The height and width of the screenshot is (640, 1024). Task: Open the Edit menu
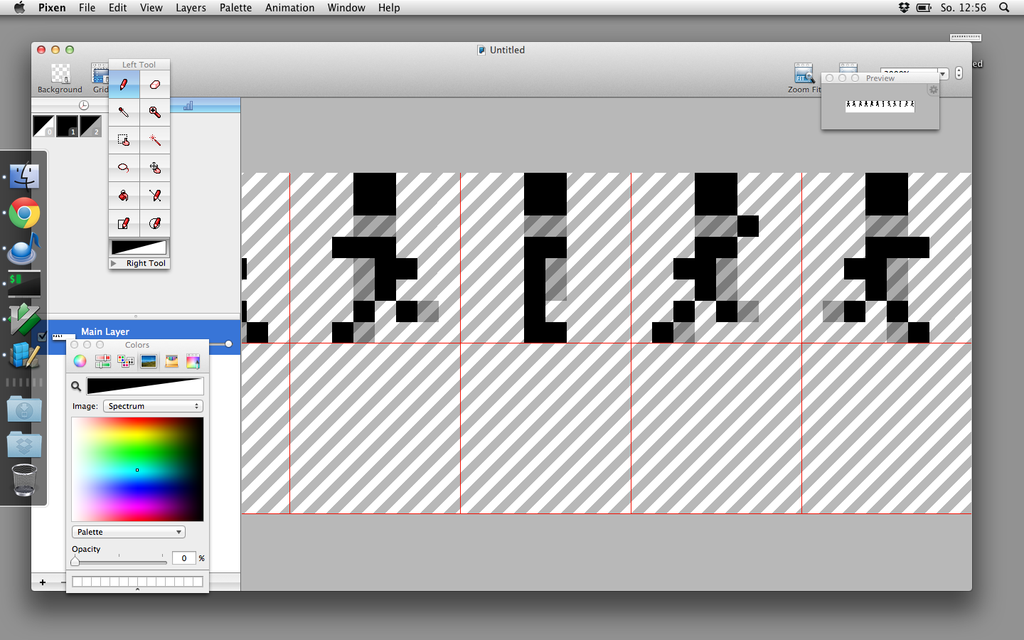118,8
